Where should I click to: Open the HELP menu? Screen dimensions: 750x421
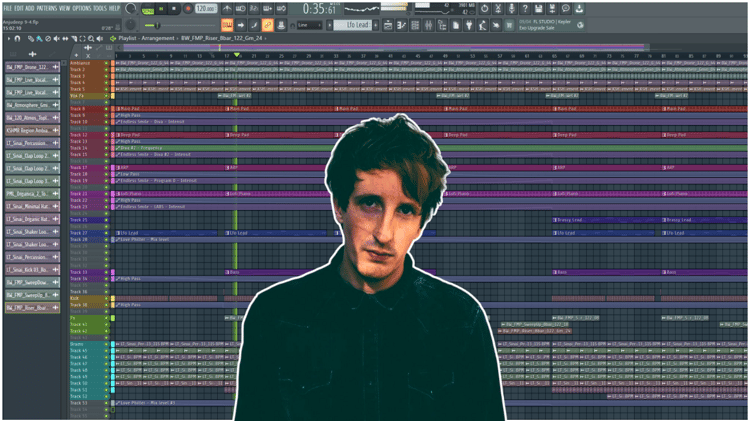(x=114, y=8)
